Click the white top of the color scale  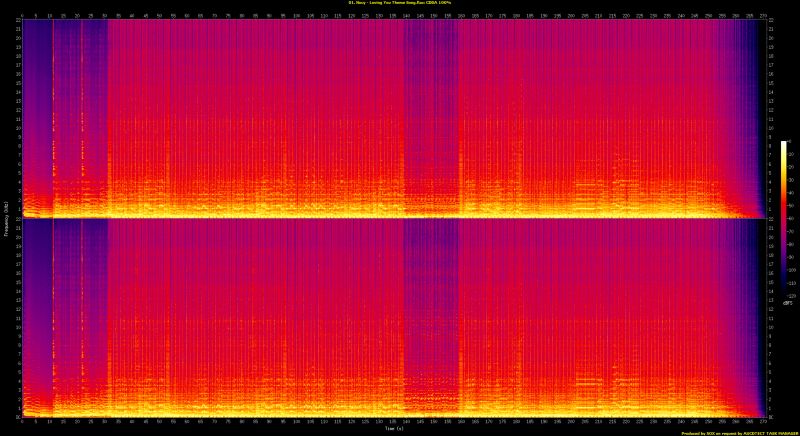(784, 144)
